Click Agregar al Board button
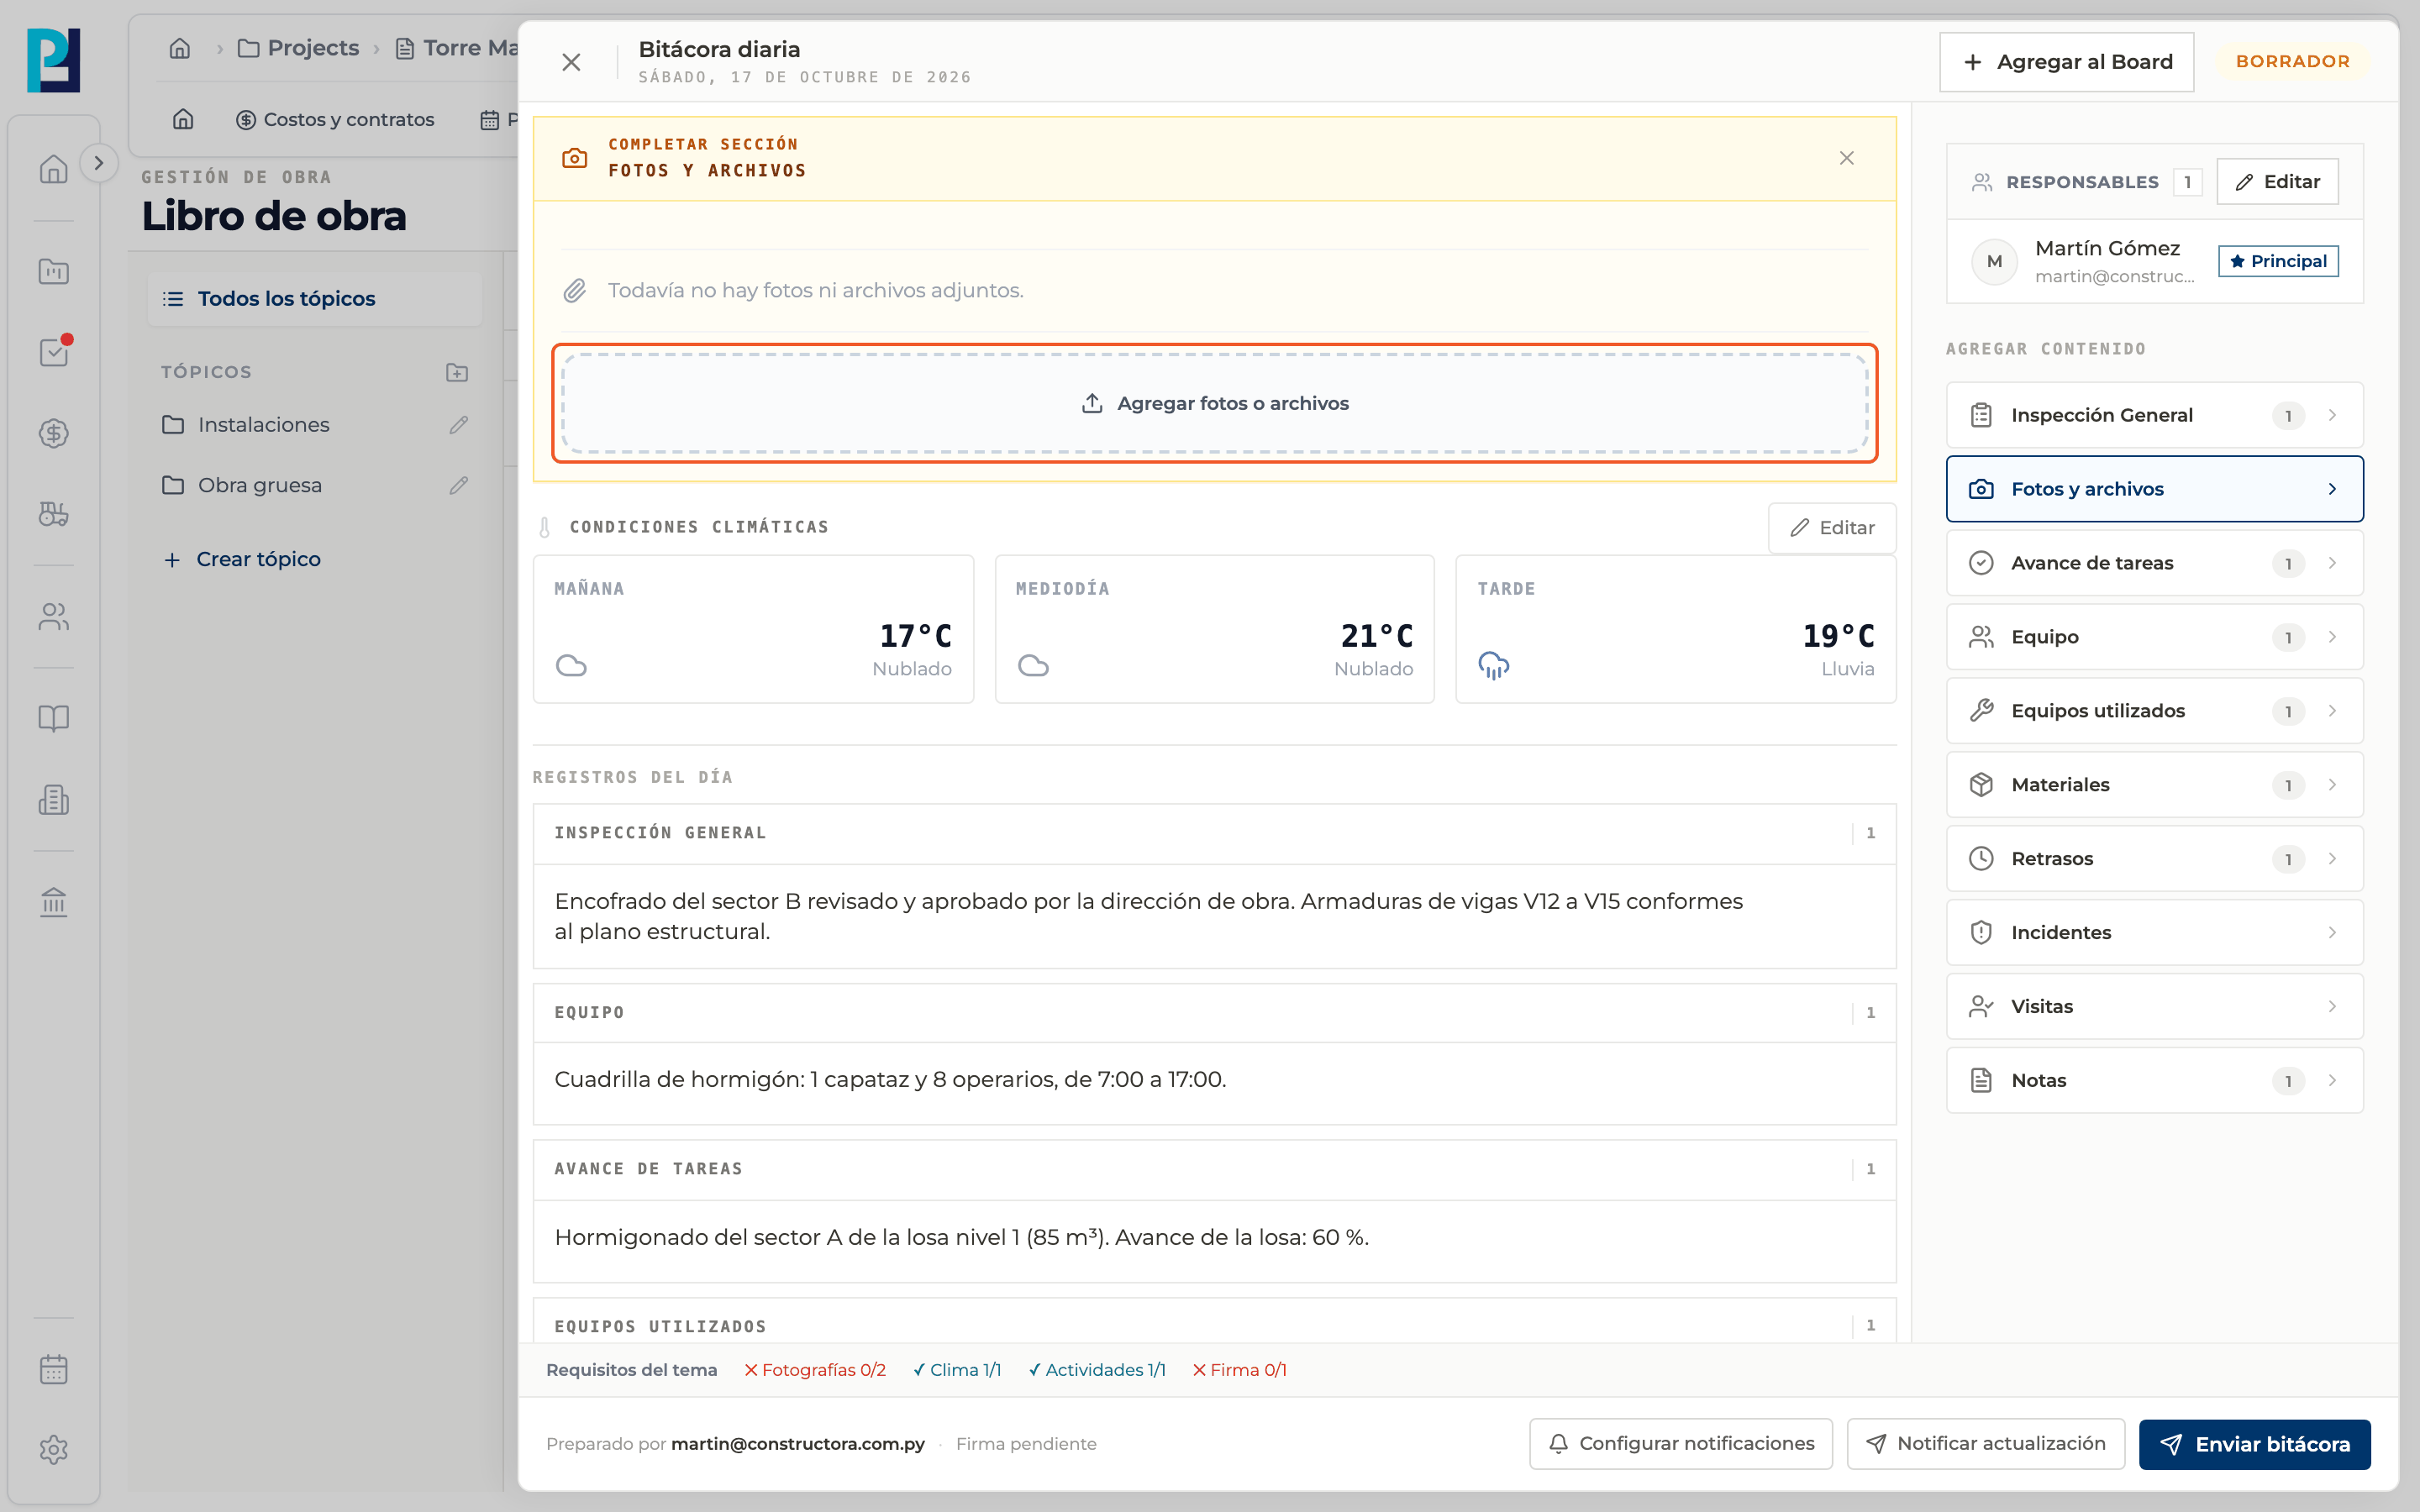Screen dimensions: 2420x1512 tap(2066, 62)
